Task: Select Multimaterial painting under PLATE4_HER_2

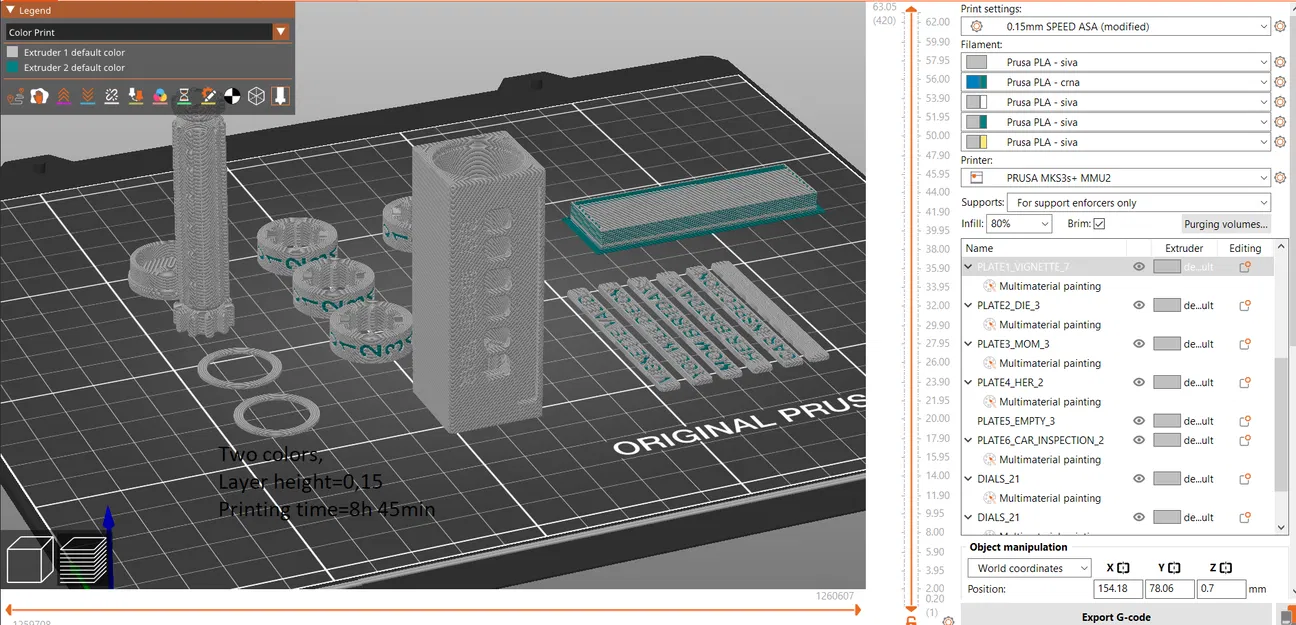Action: pos(1049,402)
